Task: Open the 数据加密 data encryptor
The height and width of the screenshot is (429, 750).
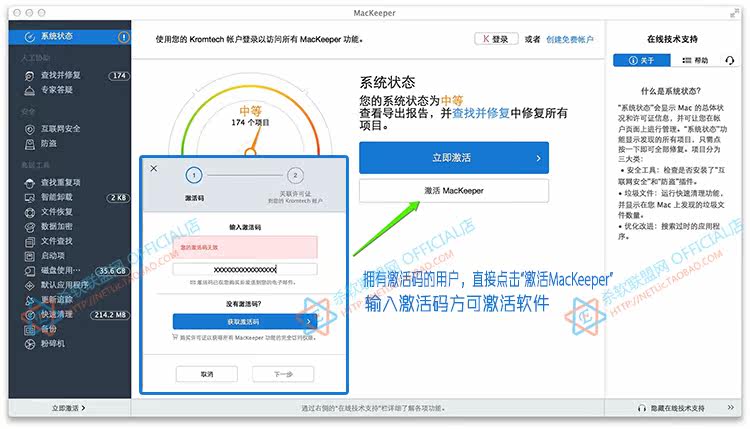Action: (69, 227)
